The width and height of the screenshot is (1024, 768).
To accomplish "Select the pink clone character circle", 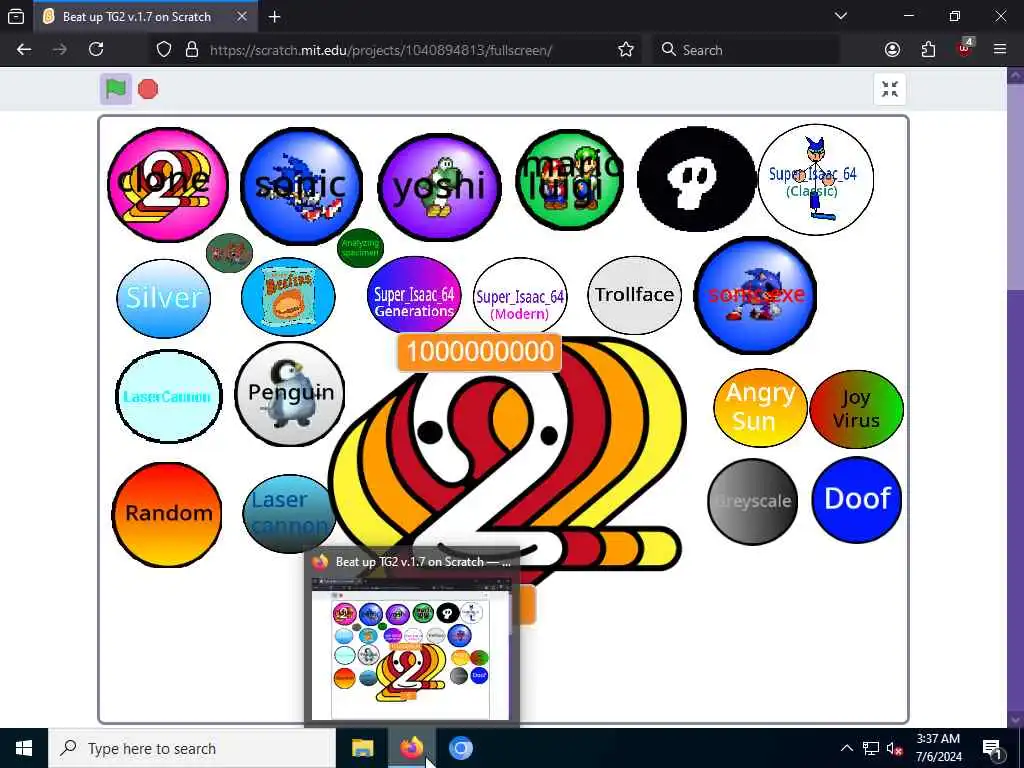I will click(x=168, y=185).
